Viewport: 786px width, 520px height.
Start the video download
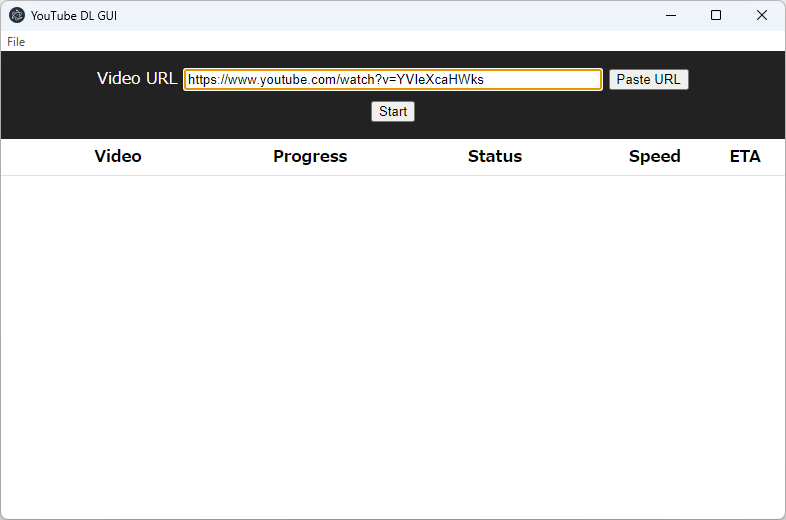393,112
